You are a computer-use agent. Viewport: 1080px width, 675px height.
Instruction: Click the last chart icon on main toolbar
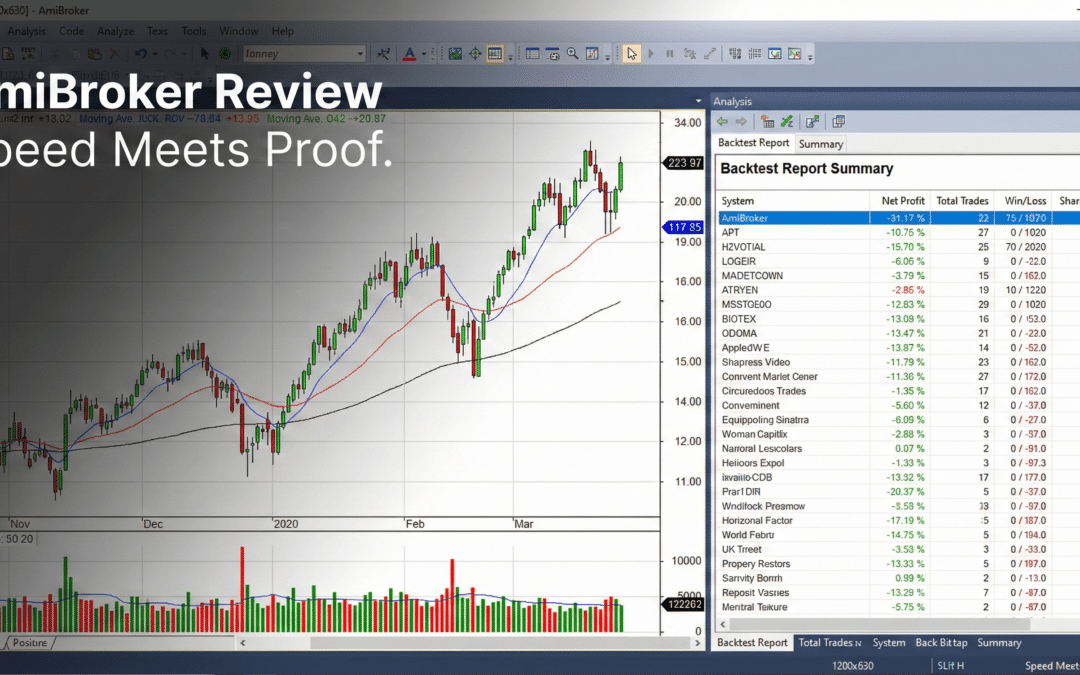point(794,54)
